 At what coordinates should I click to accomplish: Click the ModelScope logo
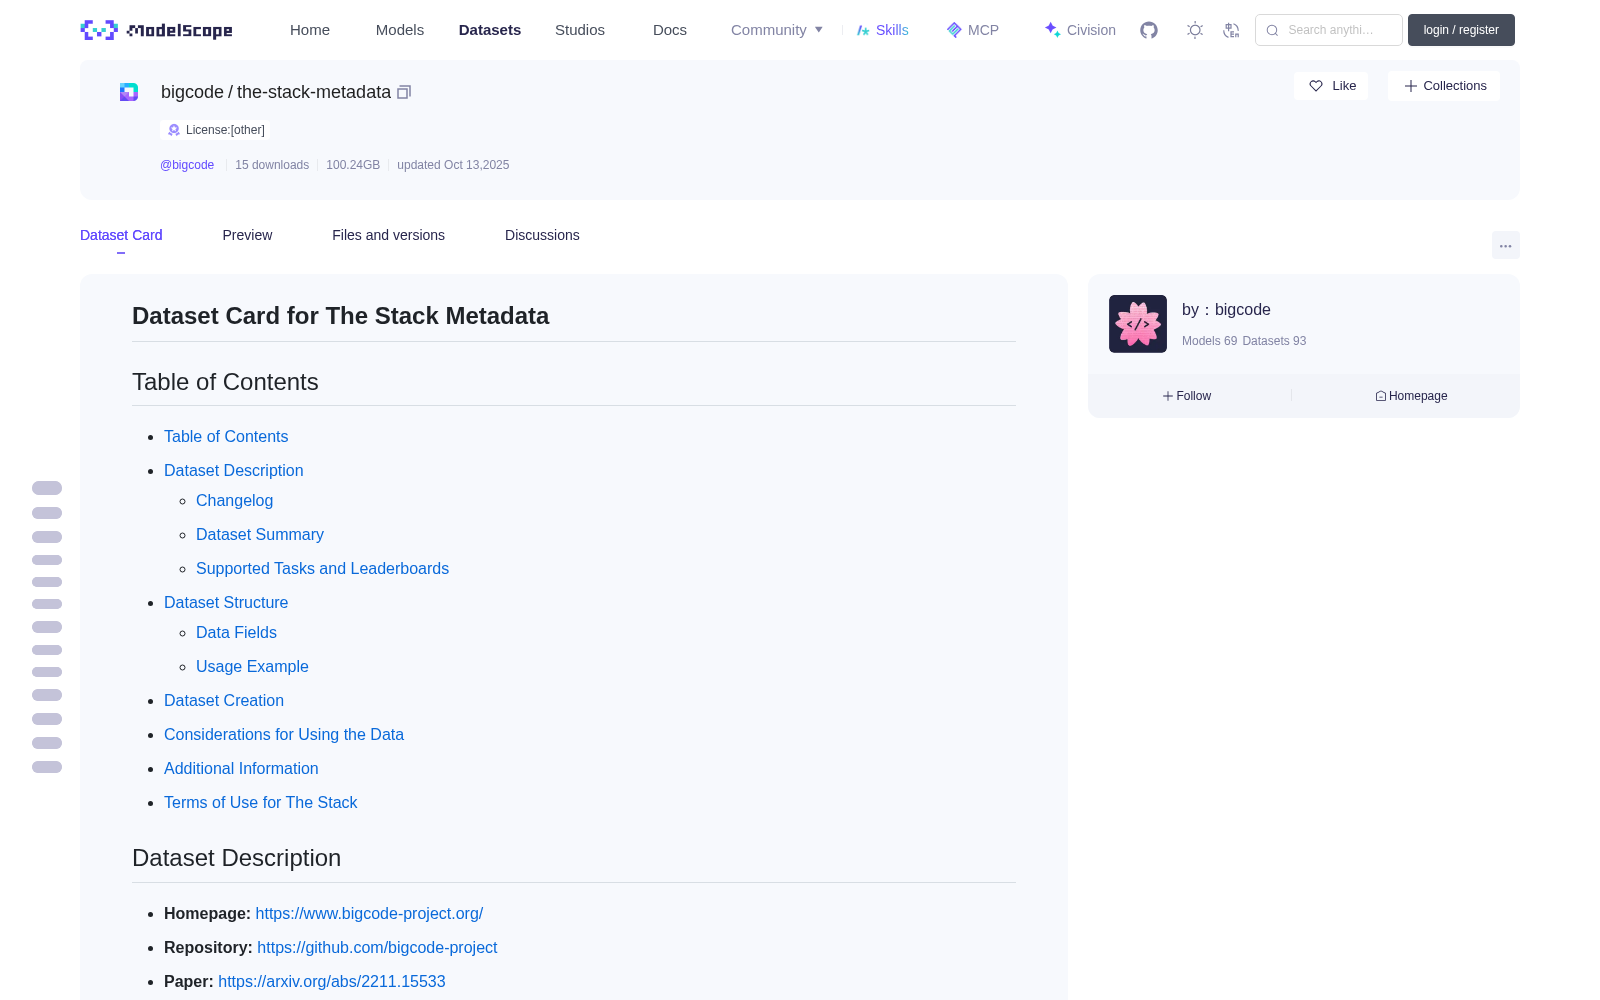coord(157,30)
